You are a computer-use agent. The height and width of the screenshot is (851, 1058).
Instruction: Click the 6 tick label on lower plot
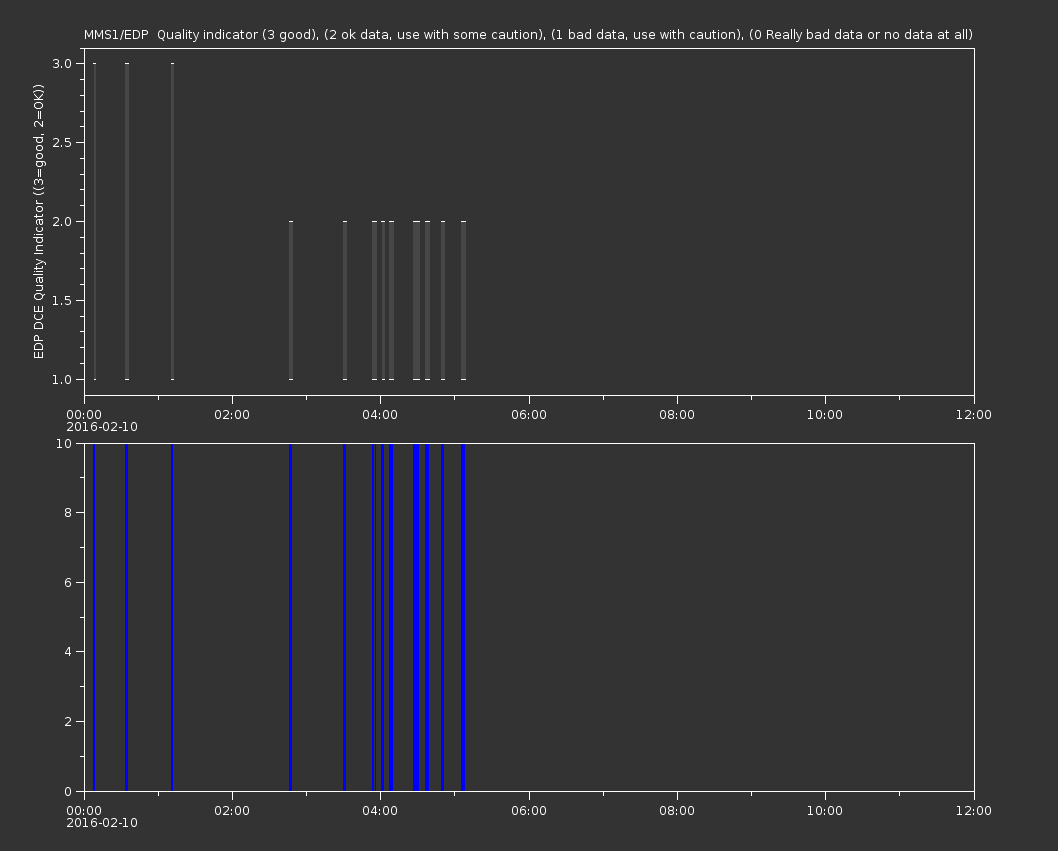point(68,582)
